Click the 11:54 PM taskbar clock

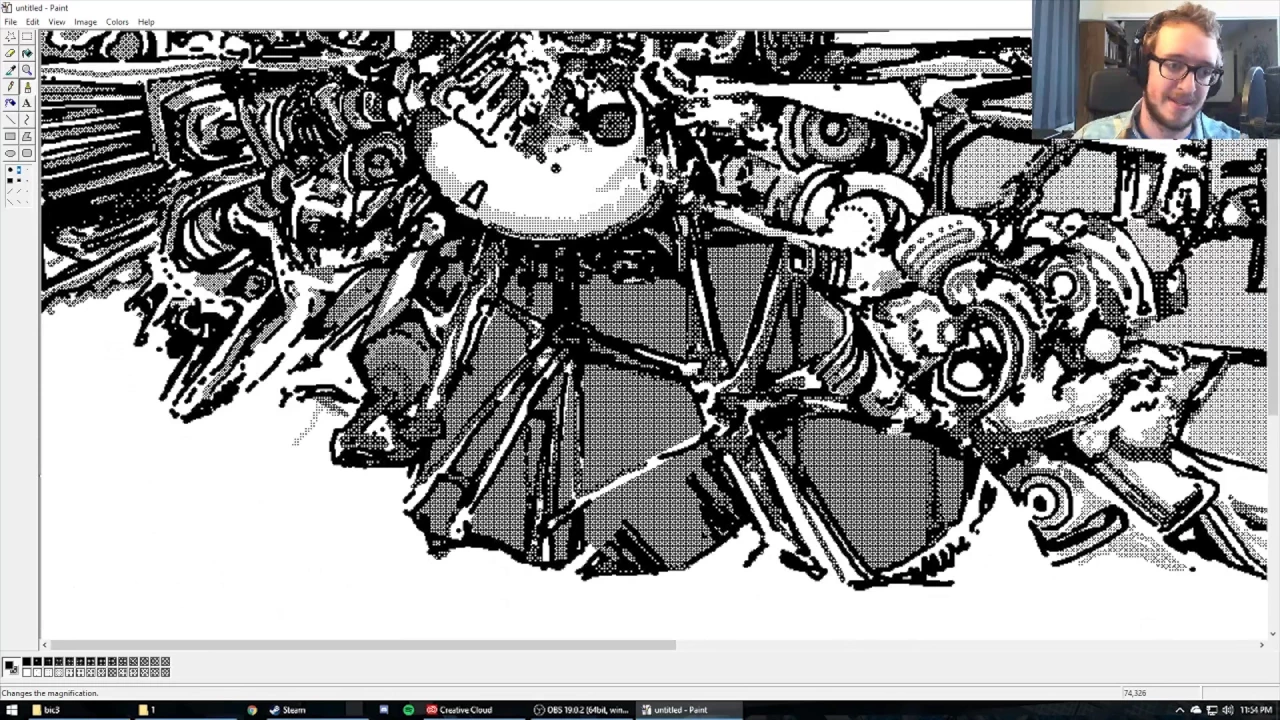(1256, 710)
